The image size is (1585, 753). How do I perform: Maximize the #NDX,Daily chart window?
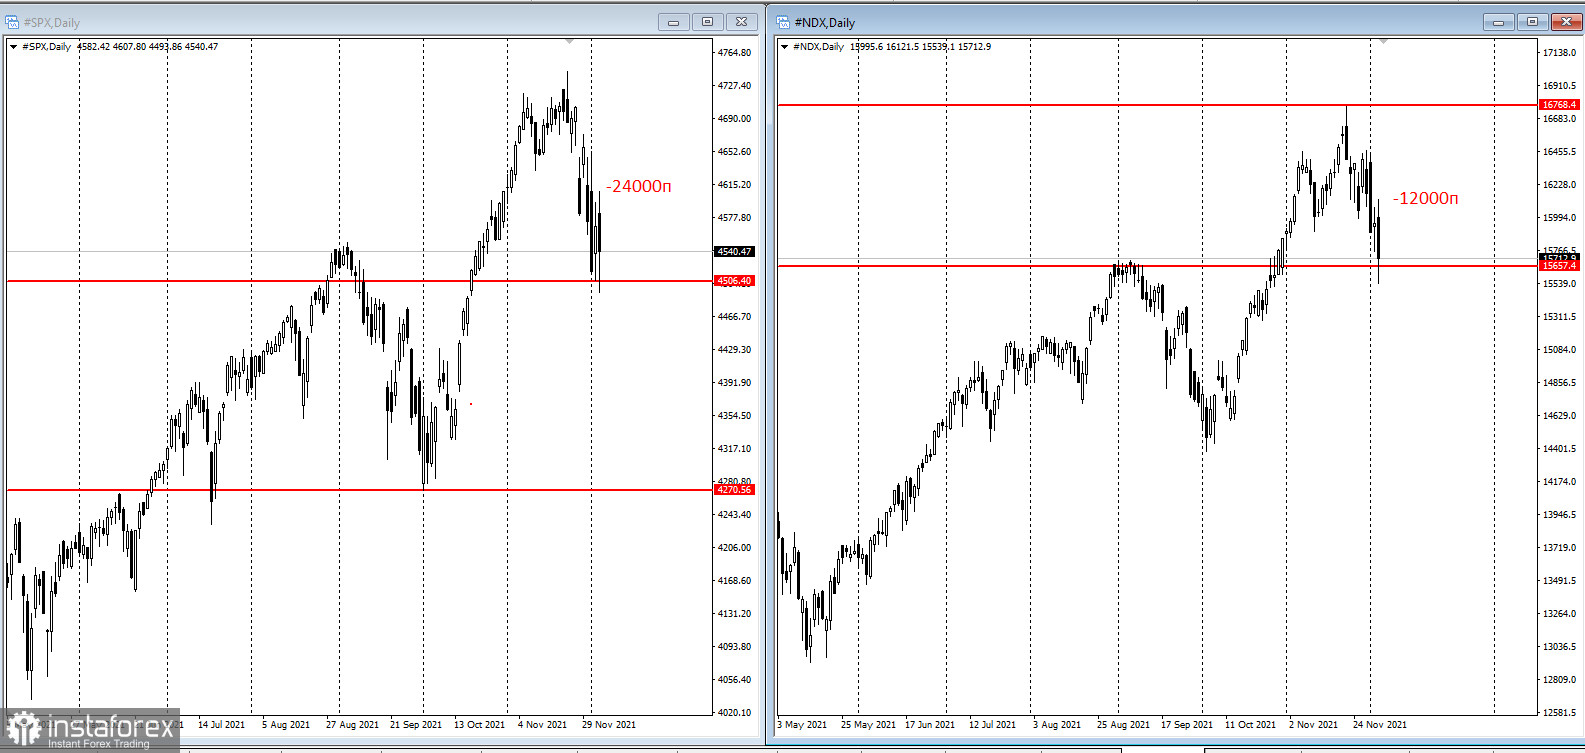[1532, 22]
